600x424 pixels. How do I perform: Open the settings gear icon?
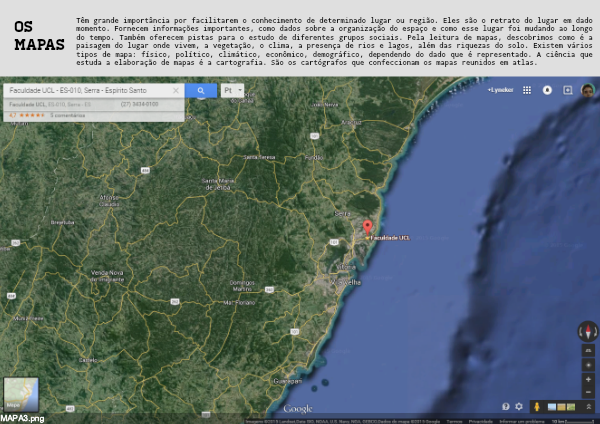519,406
